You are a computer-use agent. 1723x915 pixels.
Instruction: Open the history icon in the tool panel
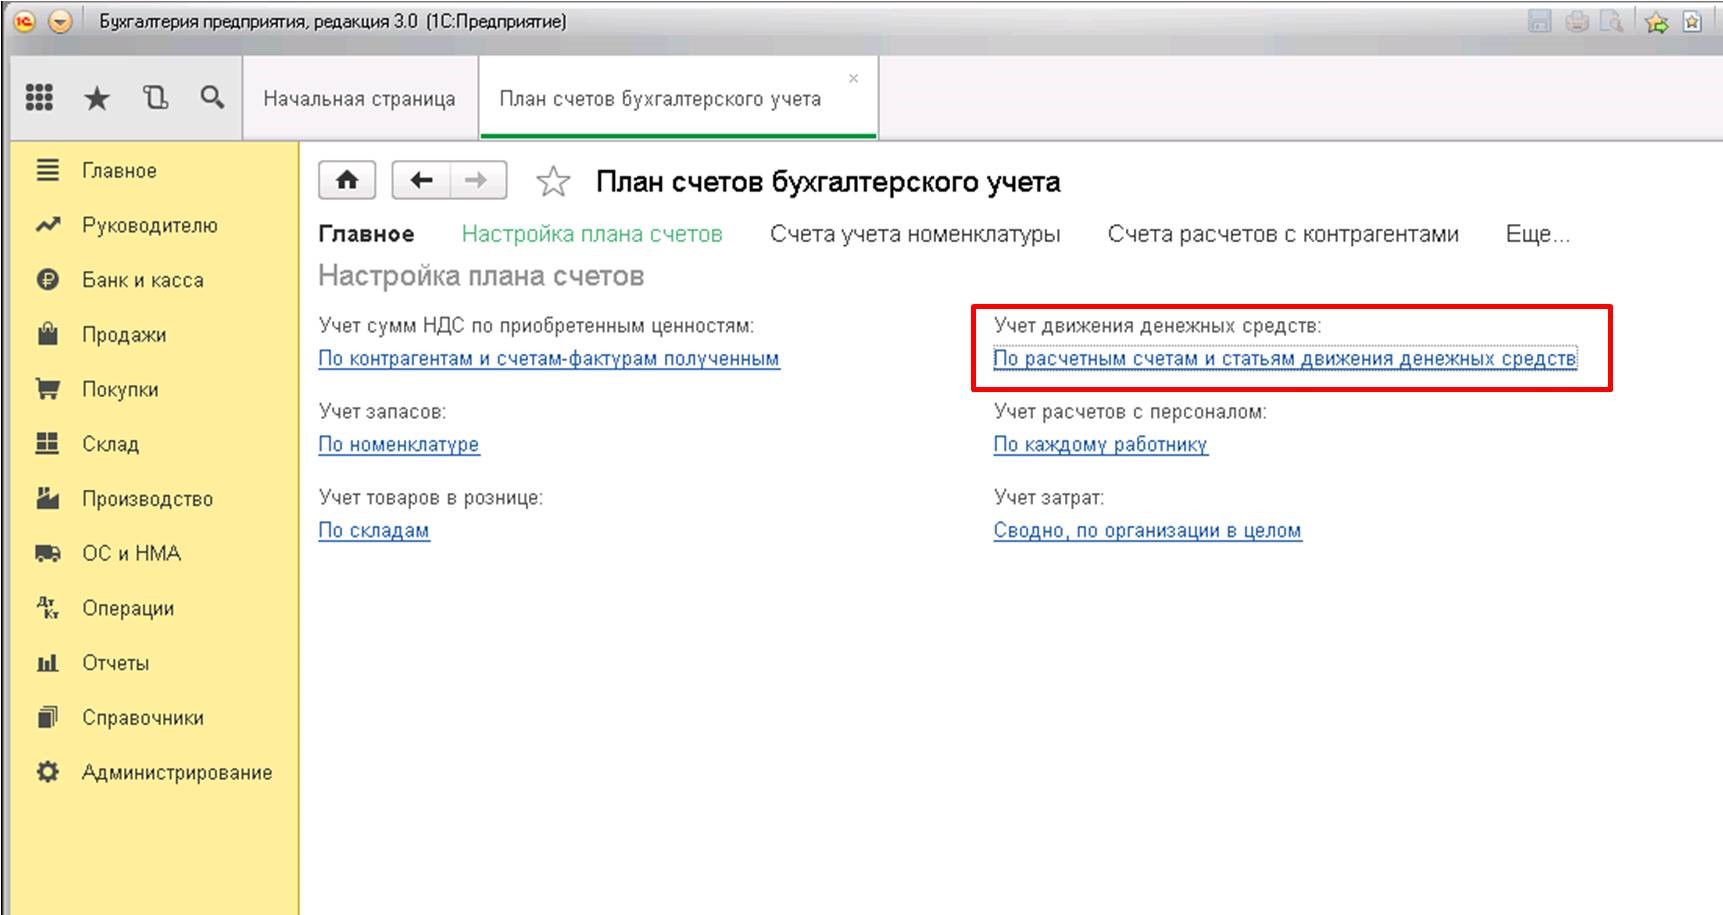(155, 98)
